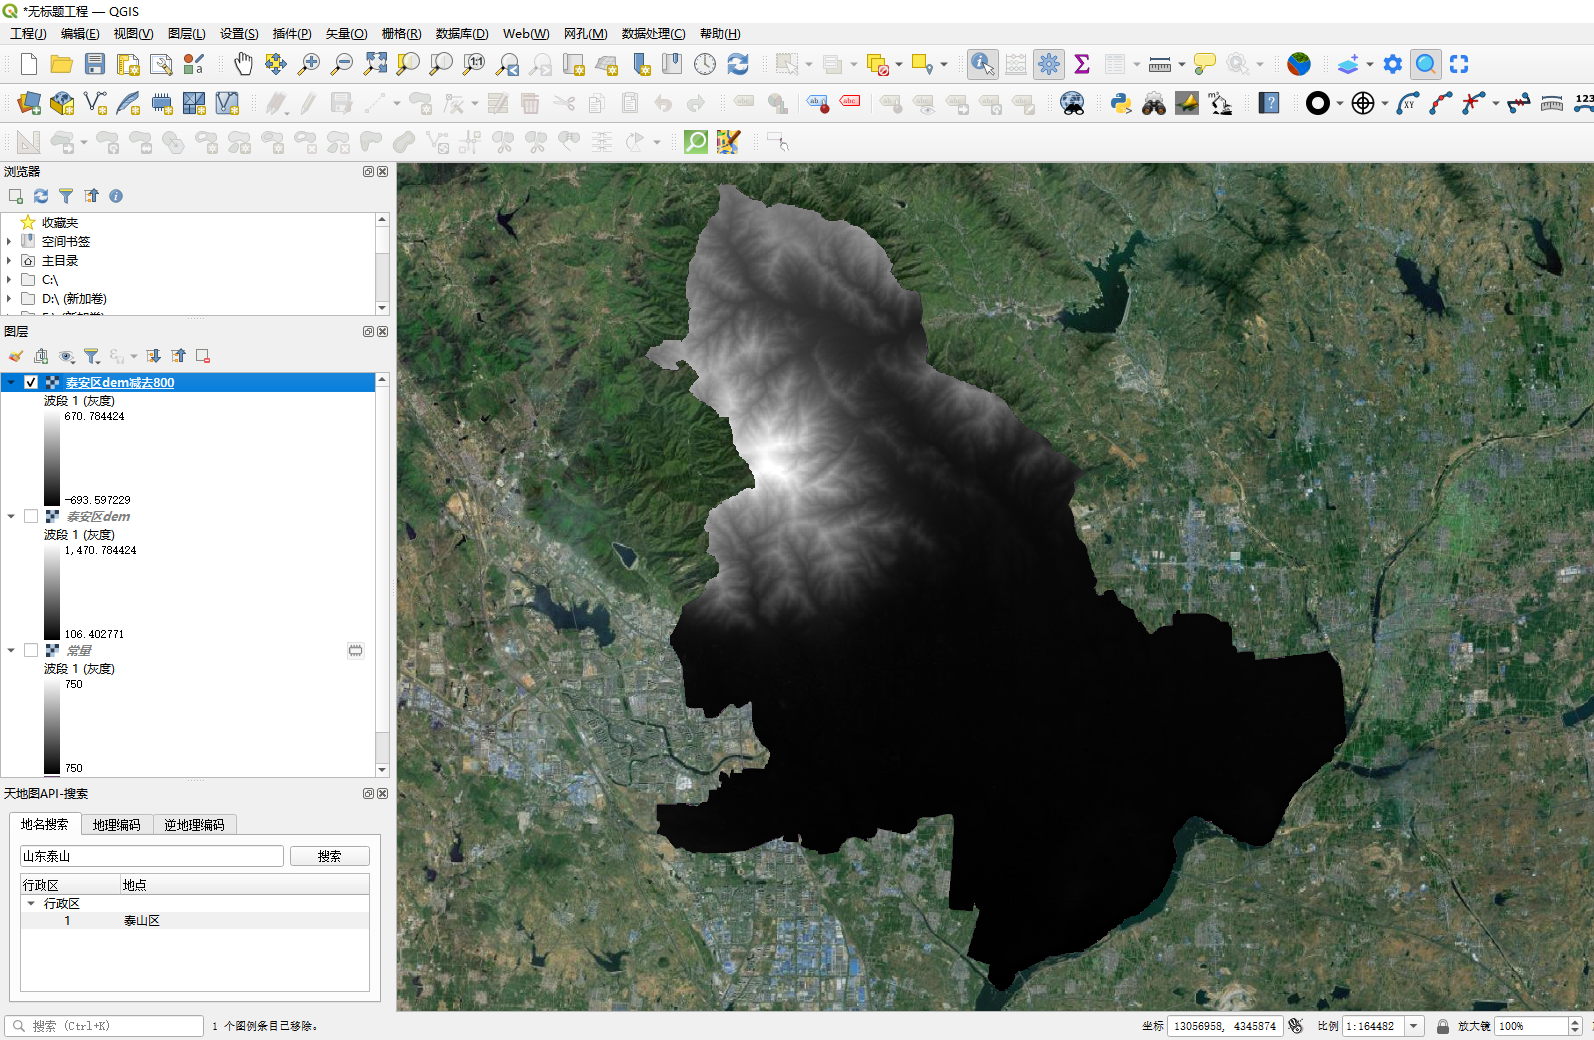Click the 行政区 column header
This screenshot has height=1040, width=1594.
[x=70, y=885]
